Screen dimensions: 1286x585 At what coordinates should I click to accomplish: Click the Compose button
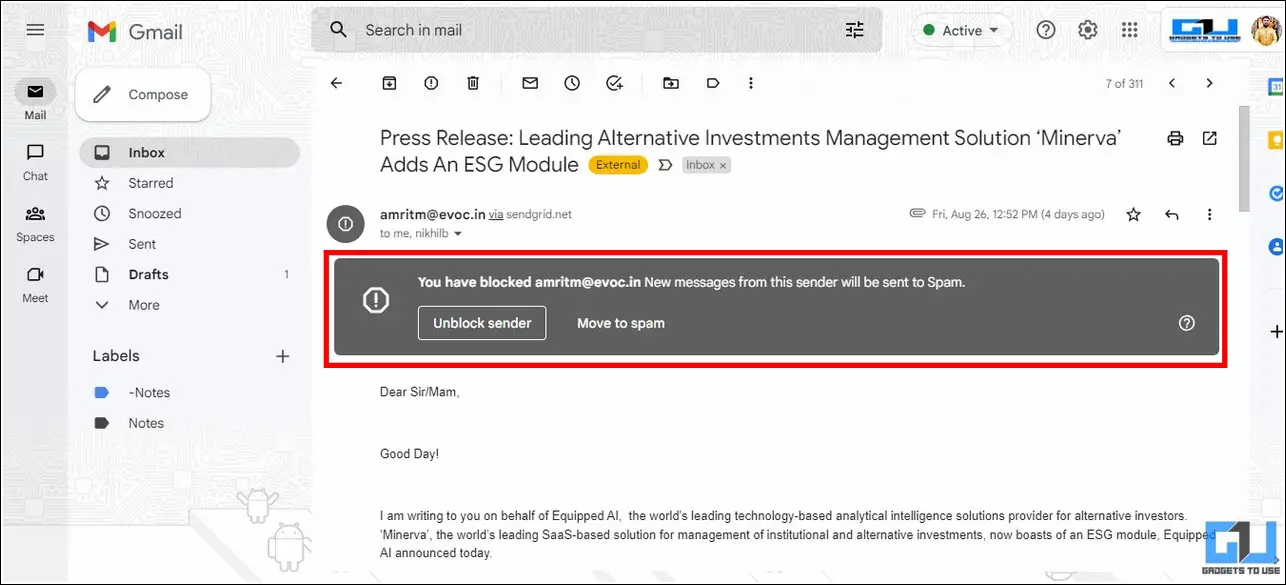[x=143, y=95]
